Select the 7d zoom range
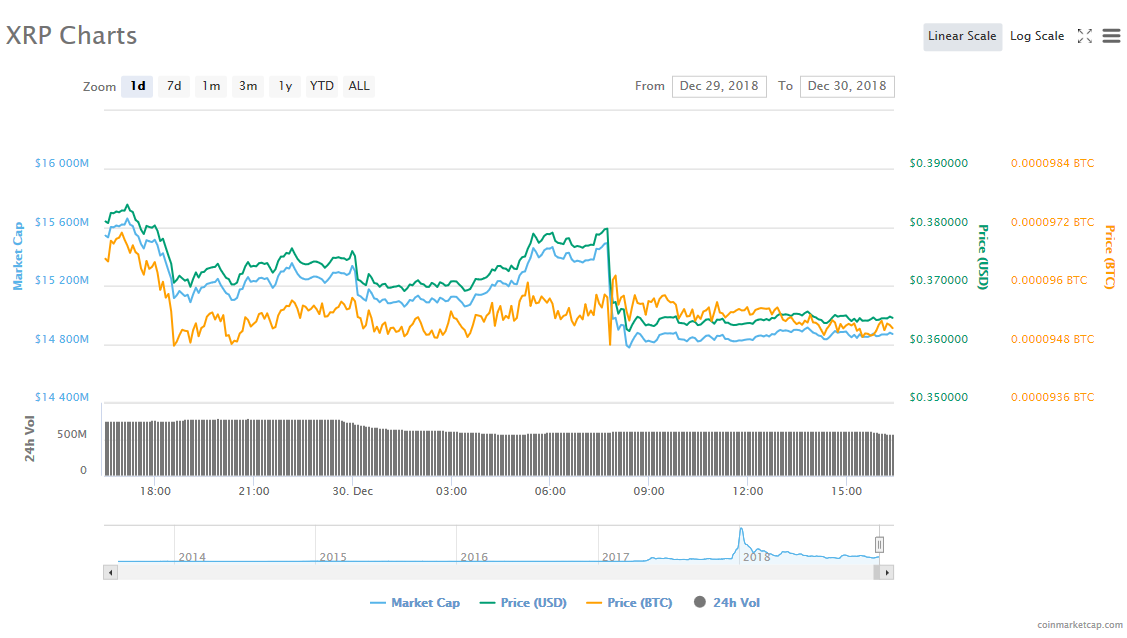The height and width of the screenshot is (638, 1127). 174,86
